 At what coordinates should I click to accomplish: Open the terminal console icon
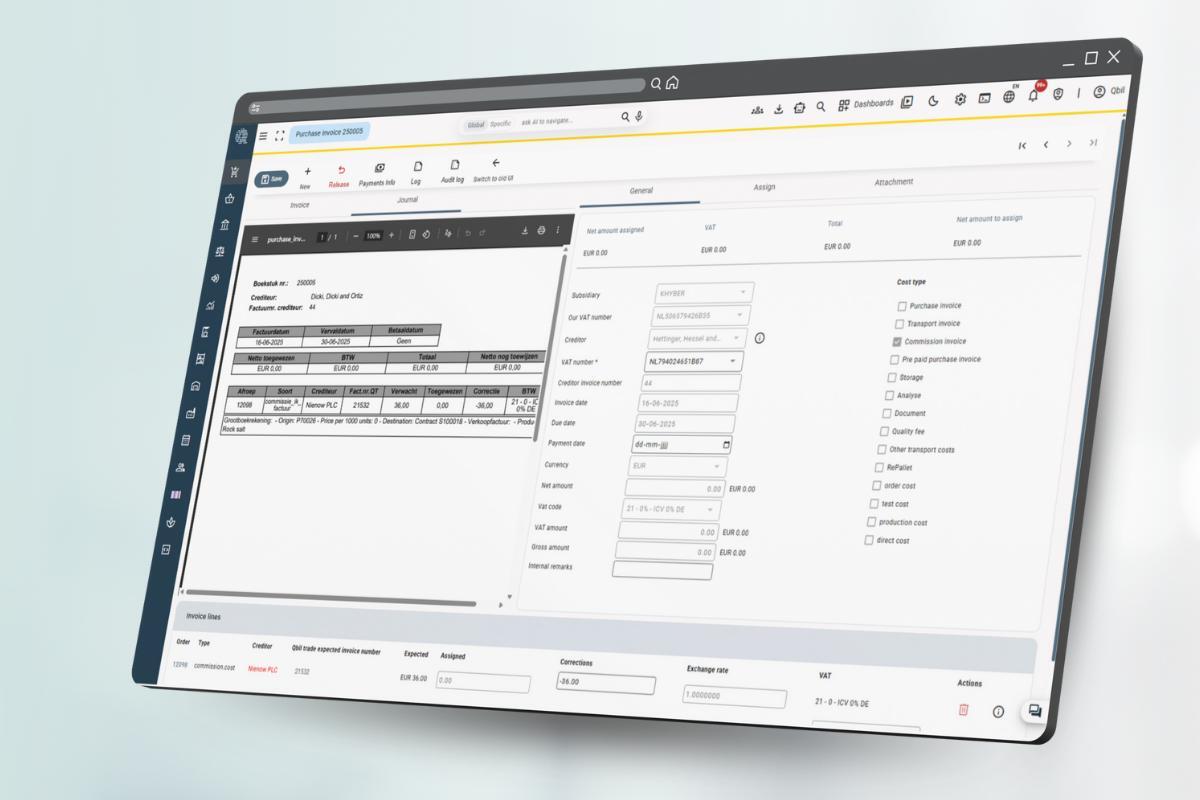click(985, 98)
